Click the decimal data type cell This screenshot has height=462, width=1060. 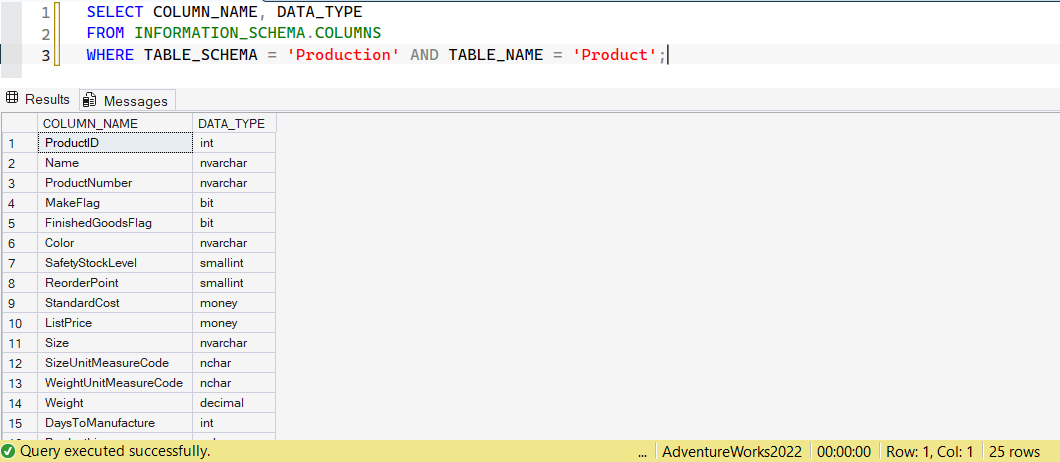pos(234,403)
